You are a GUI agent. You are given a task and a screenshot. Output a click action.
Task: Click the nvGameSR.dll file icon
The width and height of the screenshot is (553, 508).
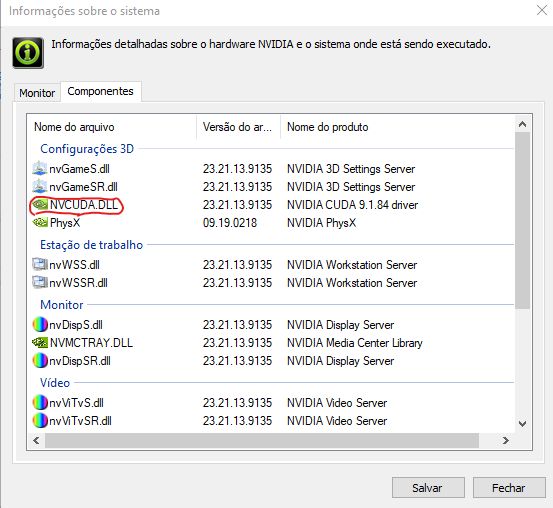[40, 186]
